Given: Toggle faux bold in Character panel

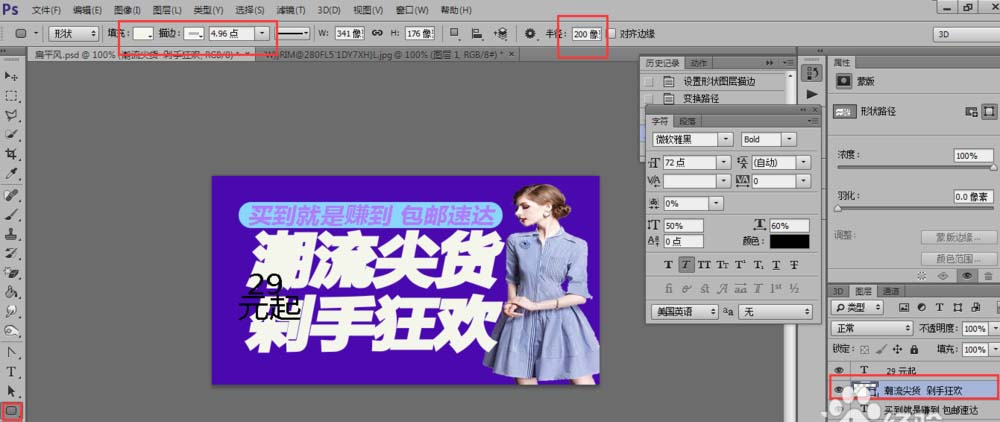Looking at the screenshot, I should [668, 265].
